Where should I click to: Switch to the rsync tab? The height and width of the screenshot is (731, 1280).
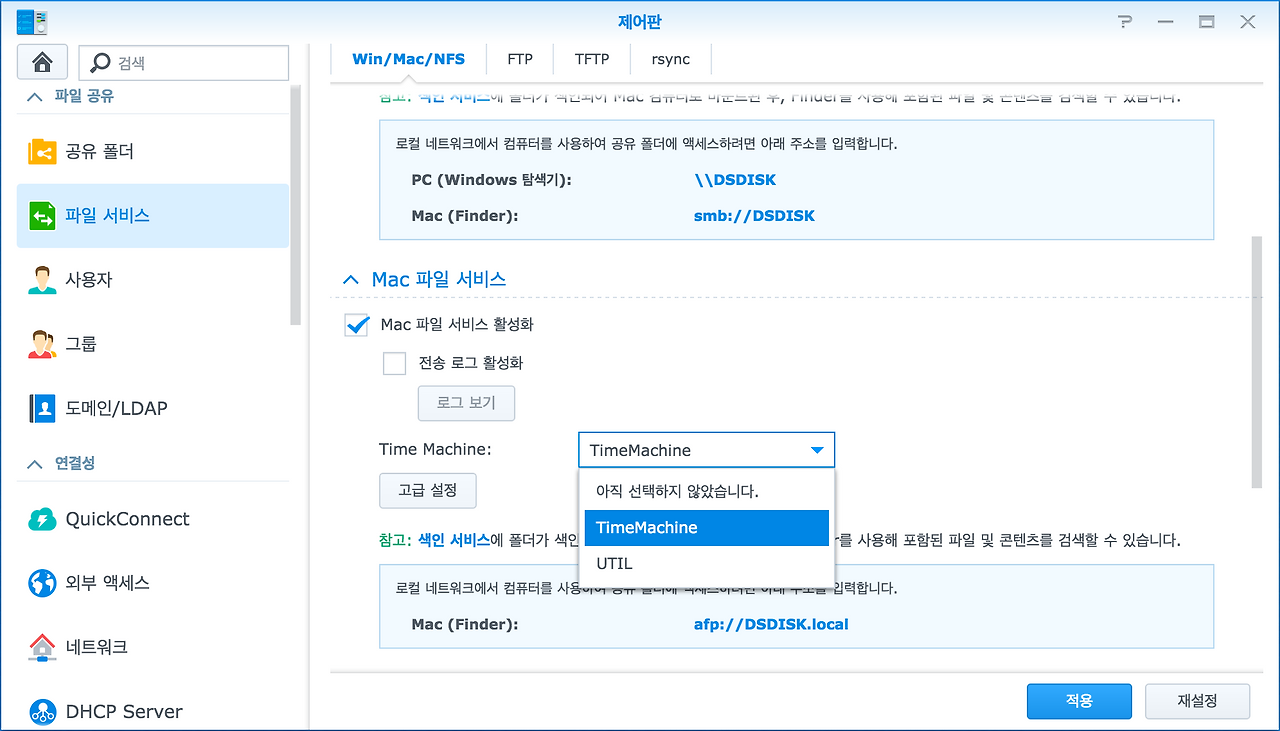click(670, 59)
